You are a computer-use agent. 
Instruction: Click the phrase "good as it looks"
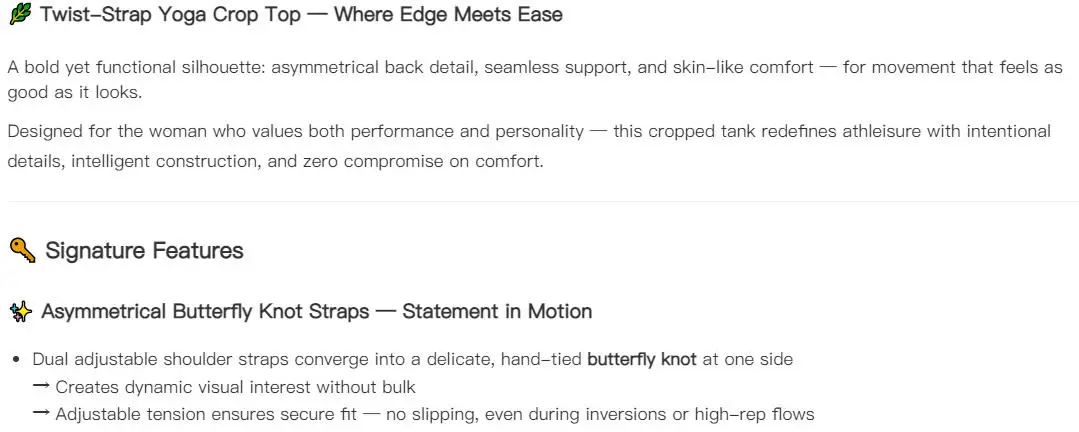pos(74,93)
